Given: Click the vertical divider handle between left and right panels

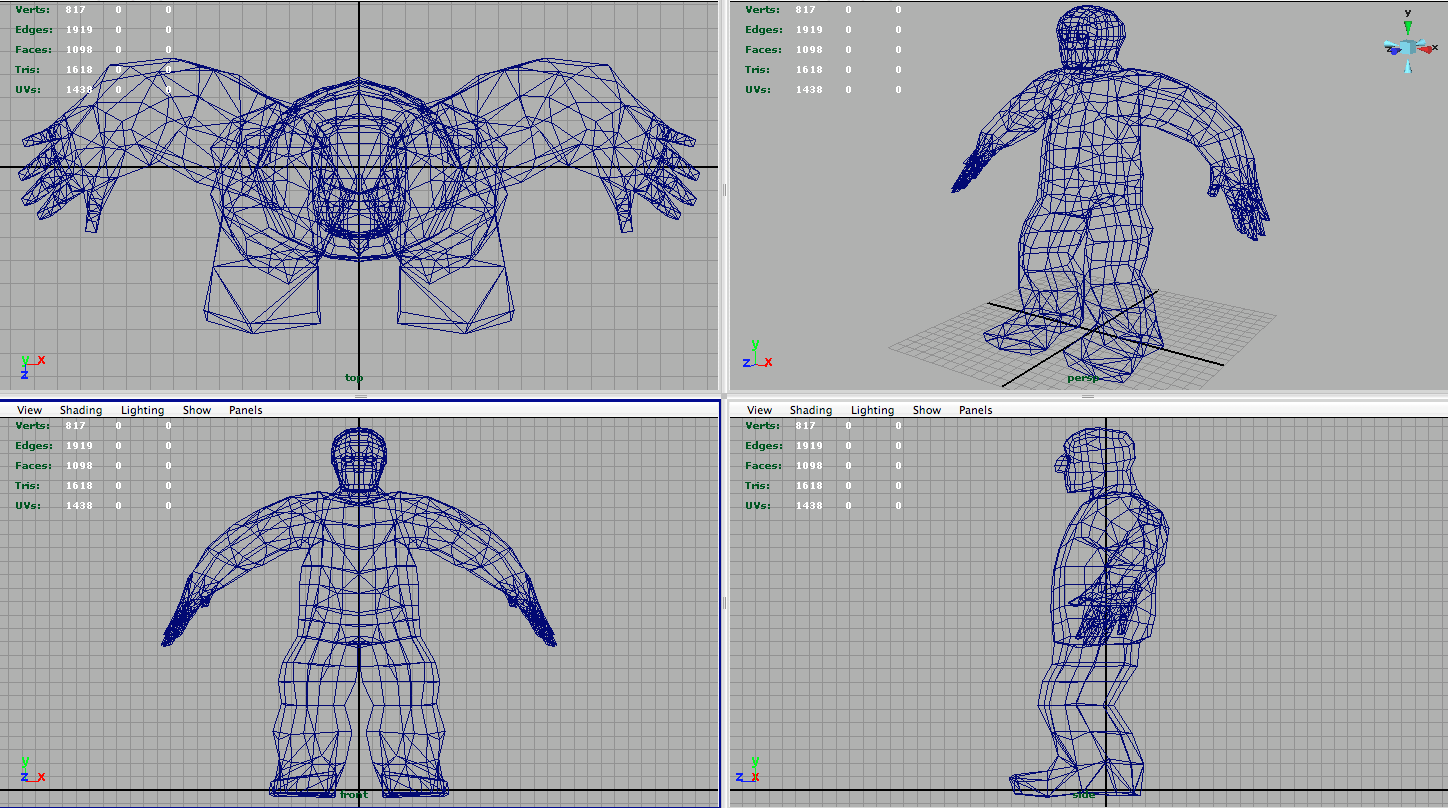Looking at the screenshot, I should click(x=724, y=190).
